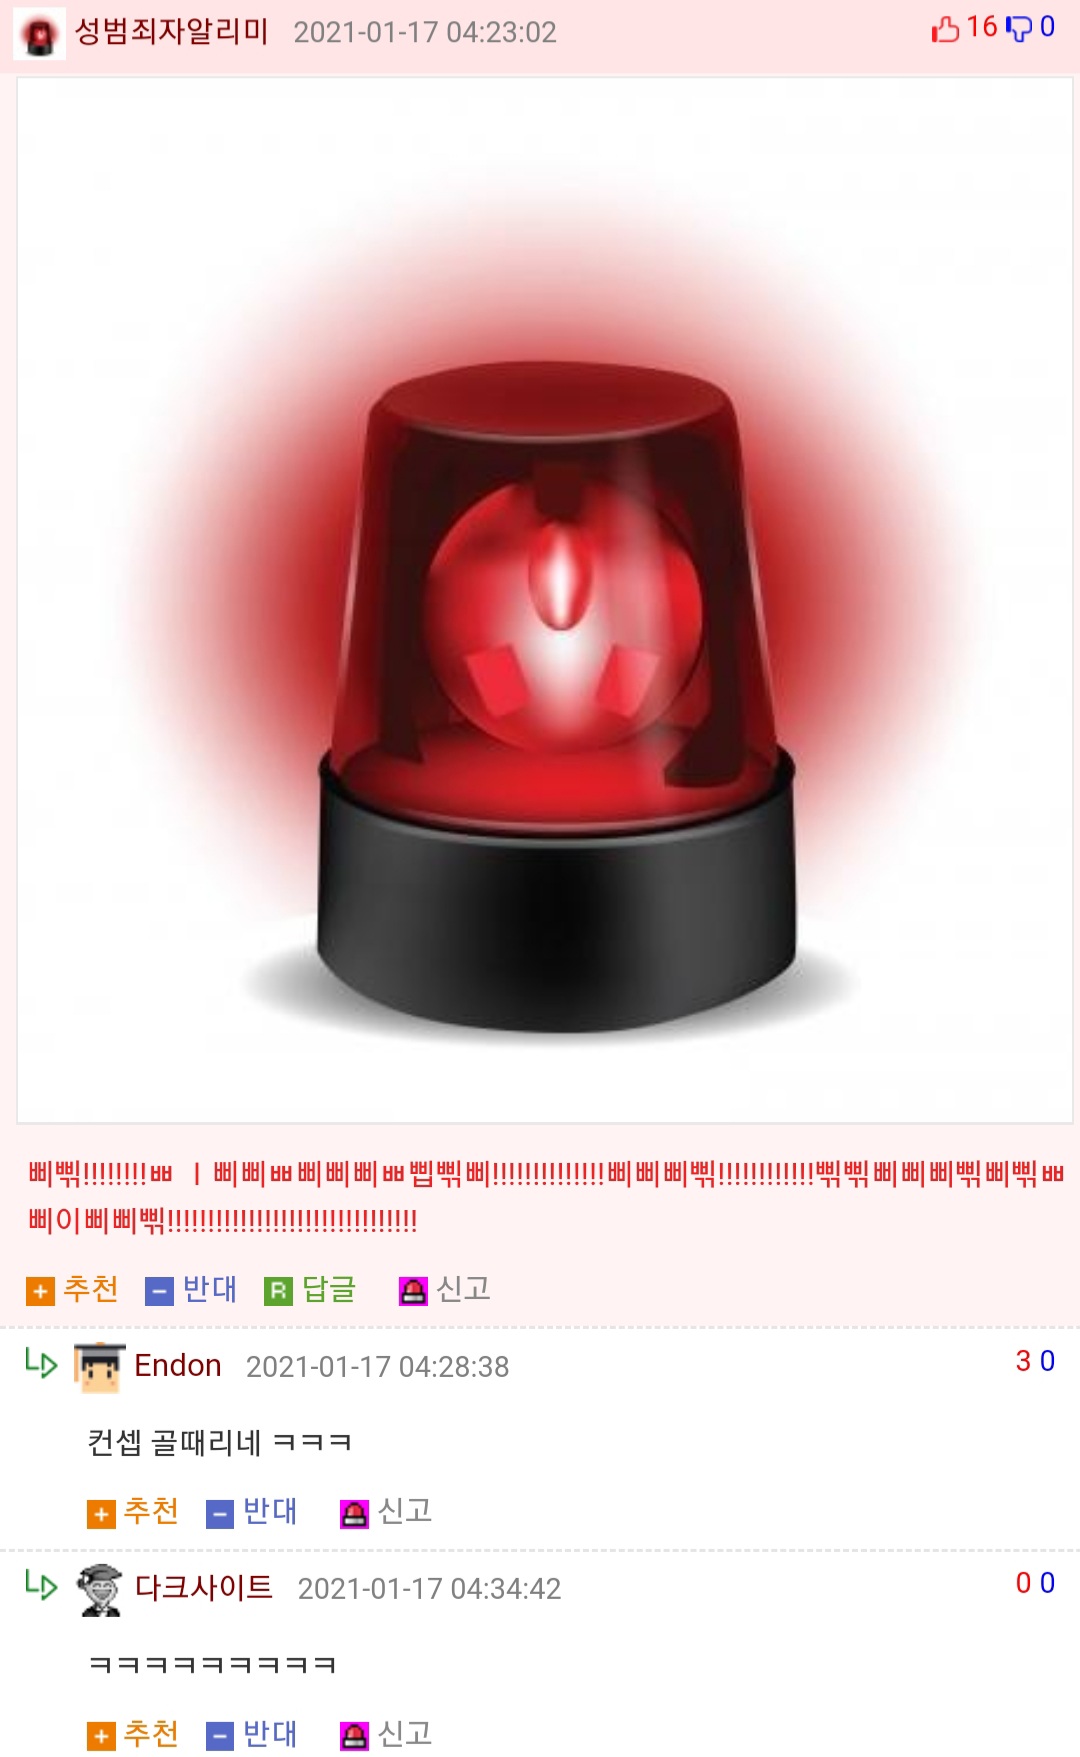
Task: Downvote Endon's comment with 반대
Action: [x=252, y=1511]
